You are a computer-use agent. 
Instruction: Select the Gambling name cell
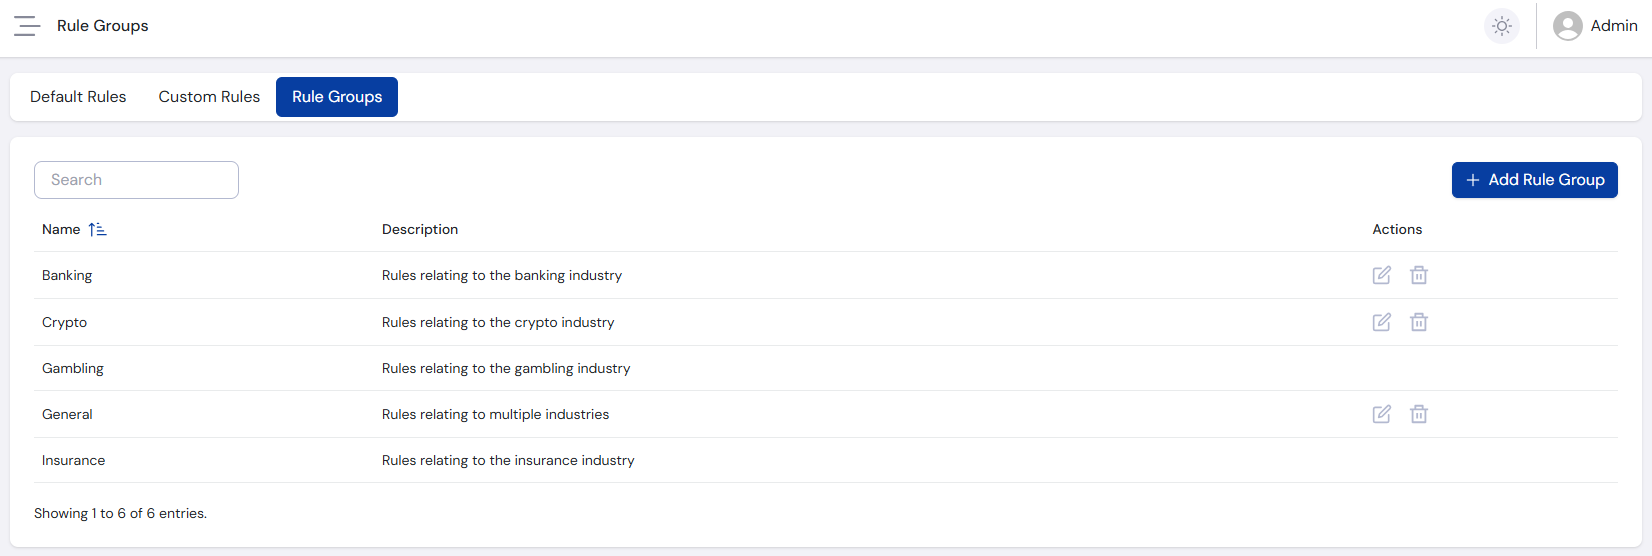[x=73, y=368]
